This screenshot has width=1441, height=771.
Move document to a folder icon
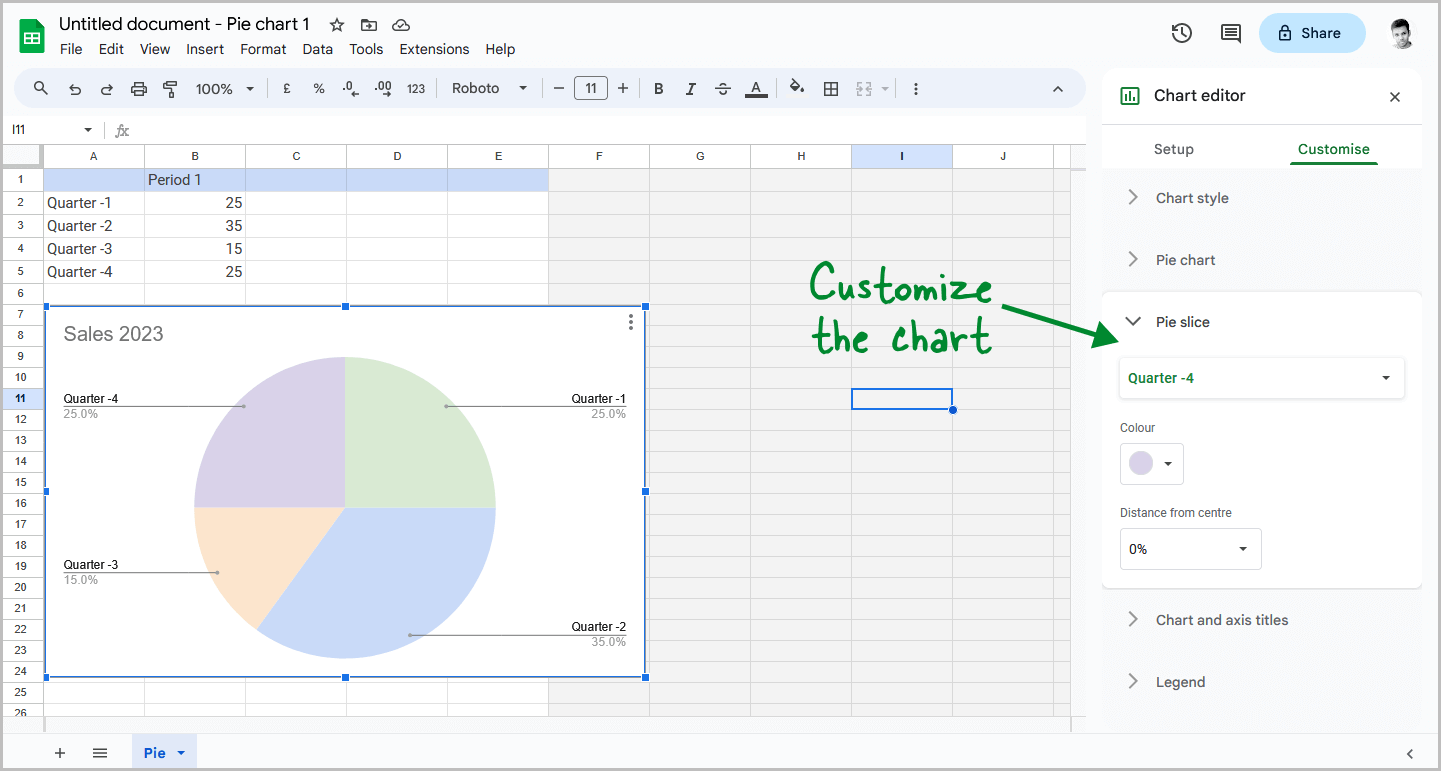[x=369, y=25]
